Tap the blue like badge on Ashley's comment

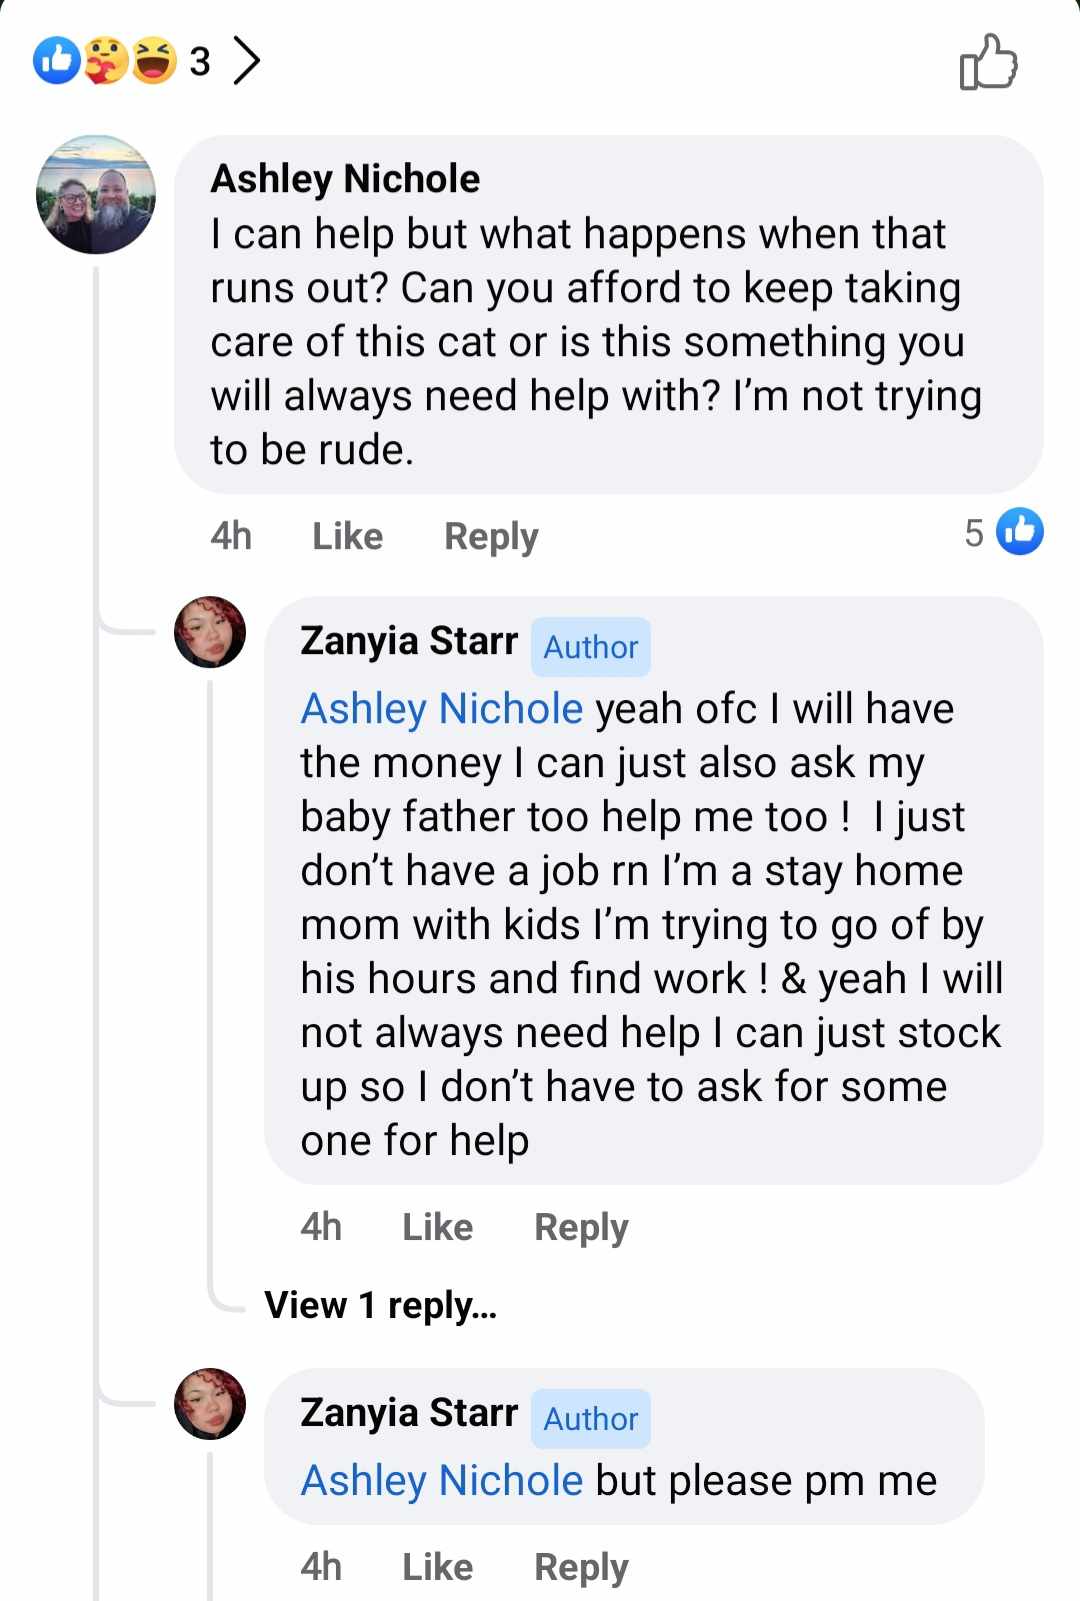pyautogui.click(x=1020, y=532)
